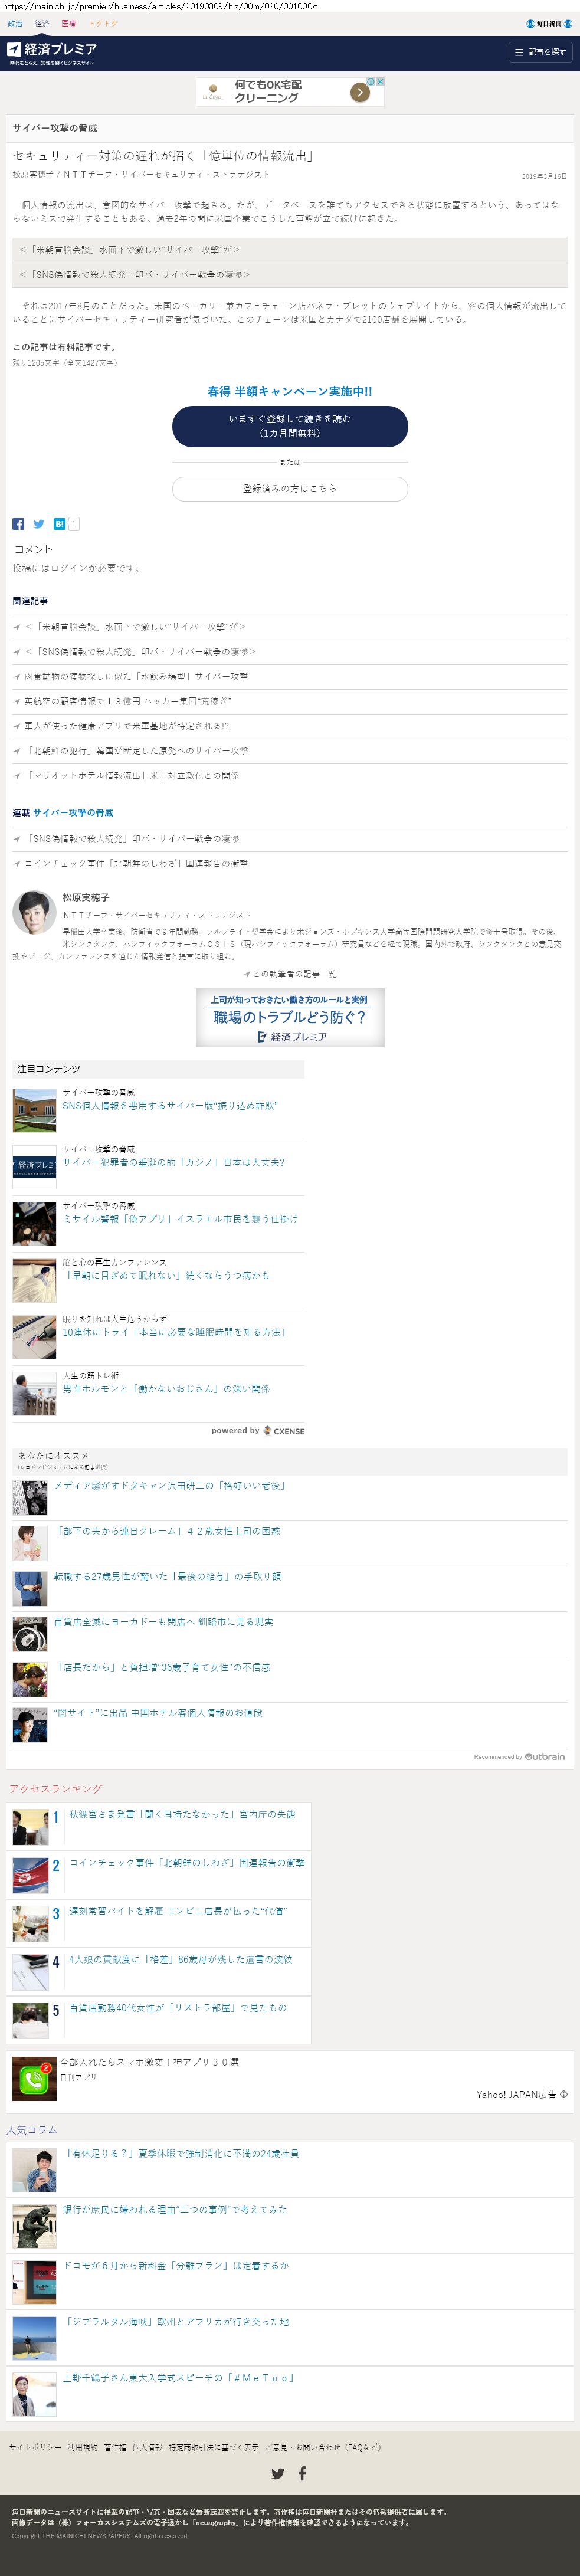580x2576 pixels.
Task: Click 登録済みの方はこちら button
Action: (x=290, y=489)
